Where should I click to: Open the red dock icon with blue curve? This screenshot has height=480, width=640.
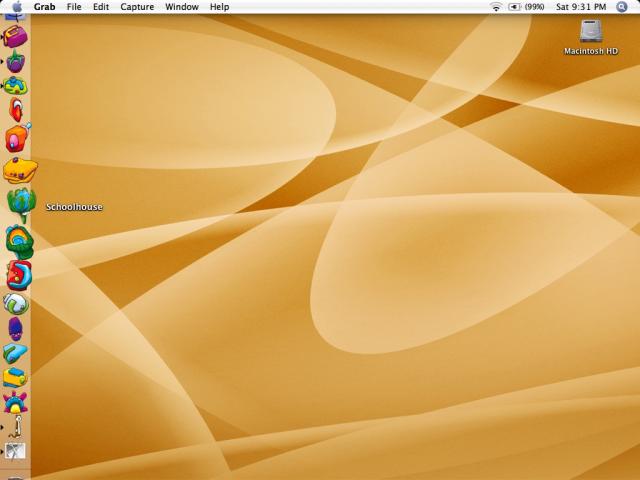coord(19,276)
